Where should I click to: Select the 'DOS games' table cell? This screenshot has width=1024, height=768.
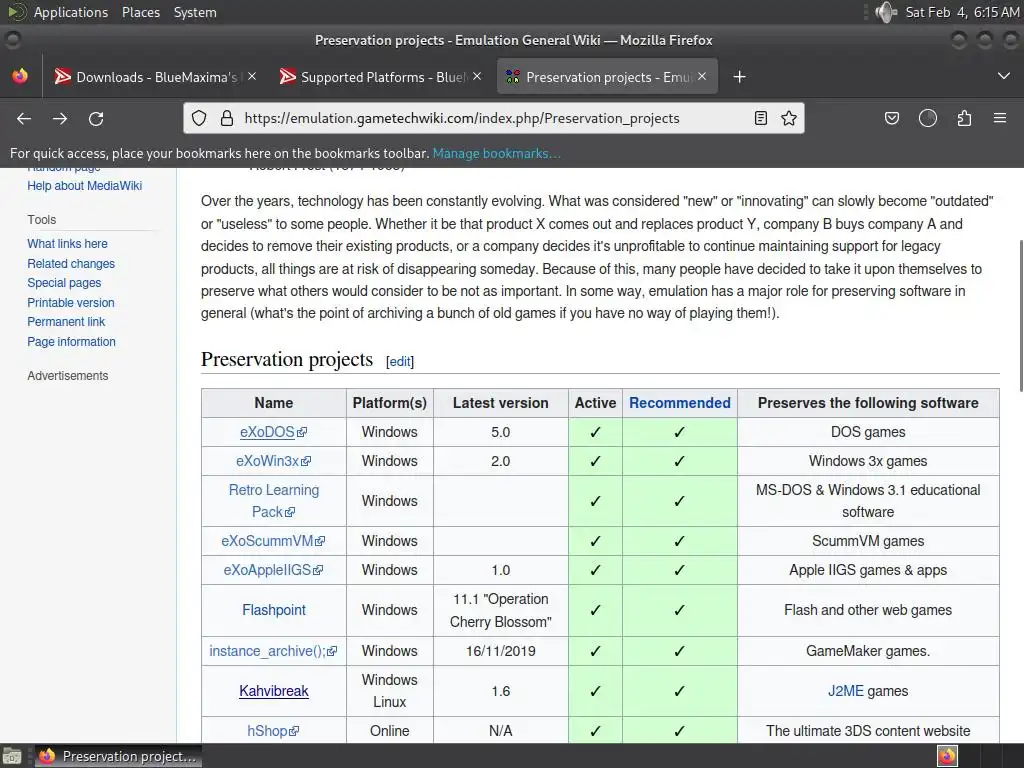tap(868, 432)
